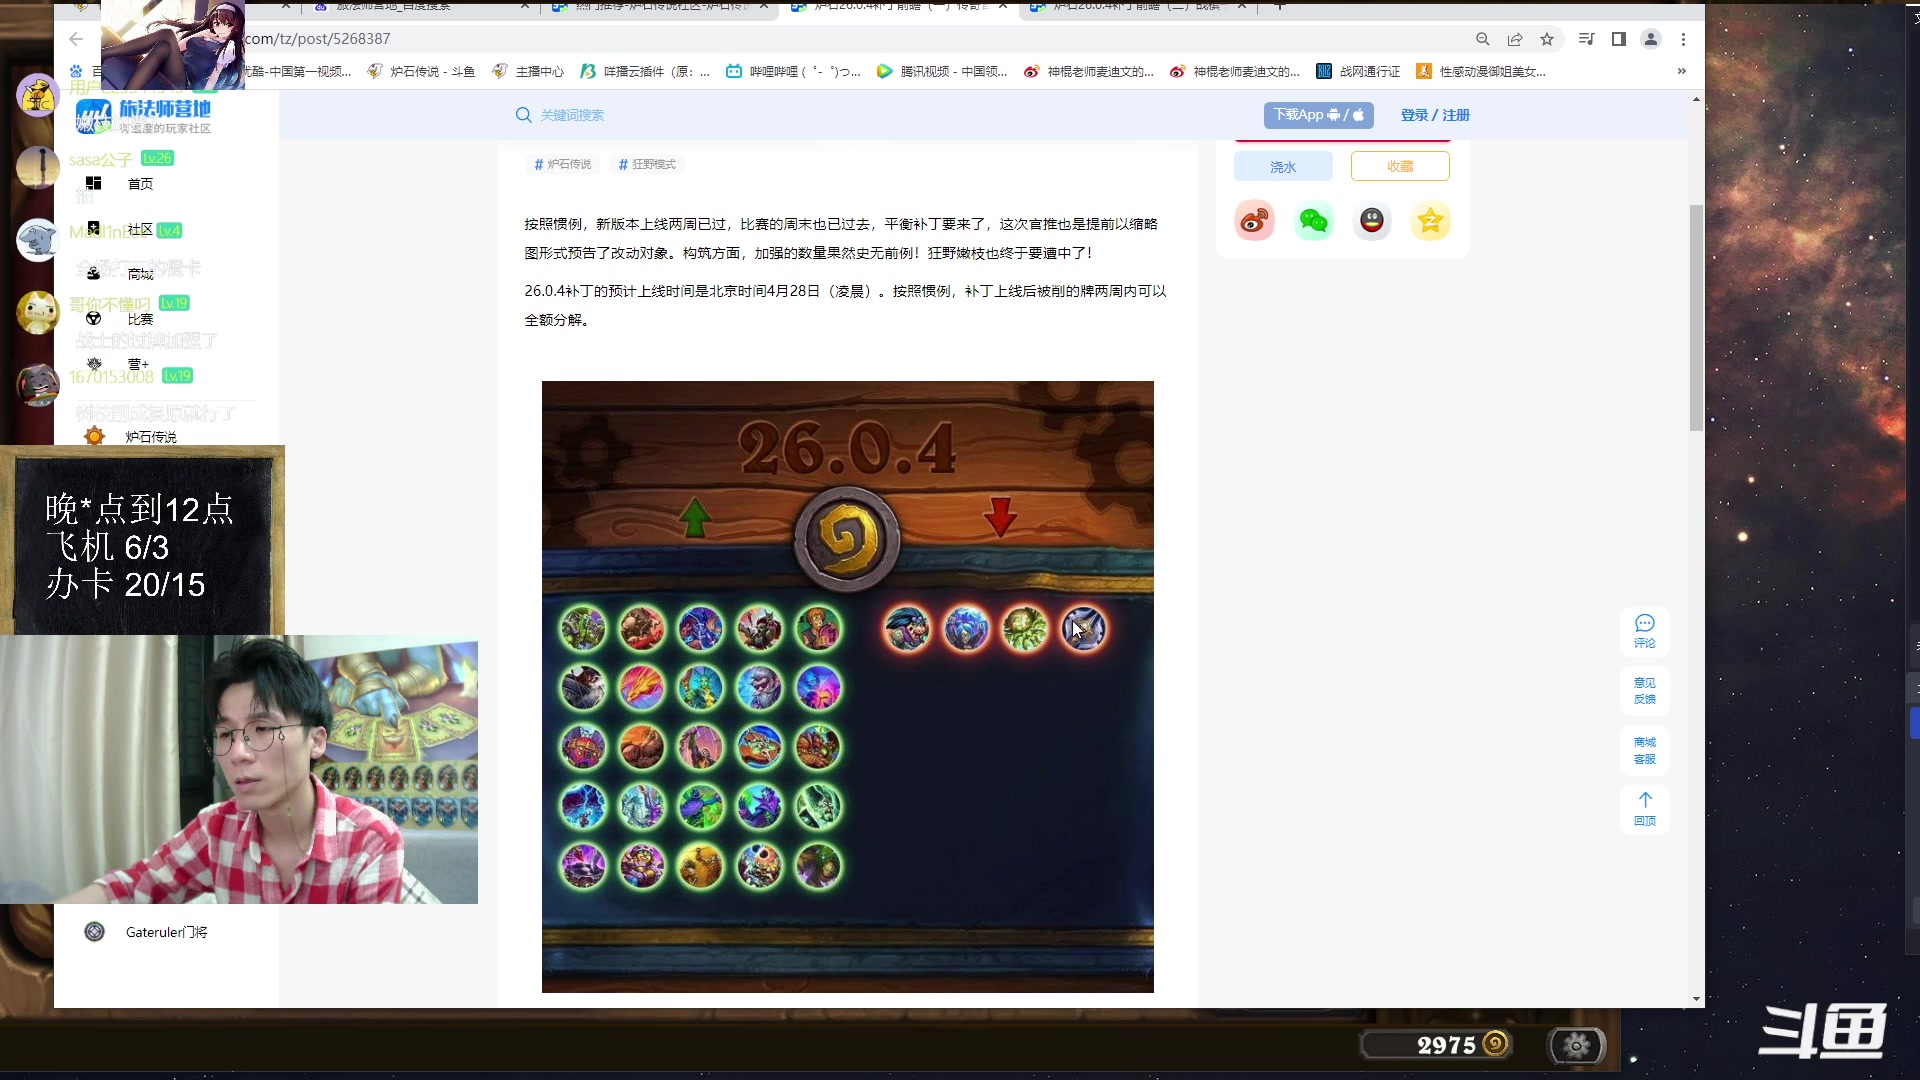
Task: Open the 意见反馈 feedback panel
Action: click(1645, 690)
